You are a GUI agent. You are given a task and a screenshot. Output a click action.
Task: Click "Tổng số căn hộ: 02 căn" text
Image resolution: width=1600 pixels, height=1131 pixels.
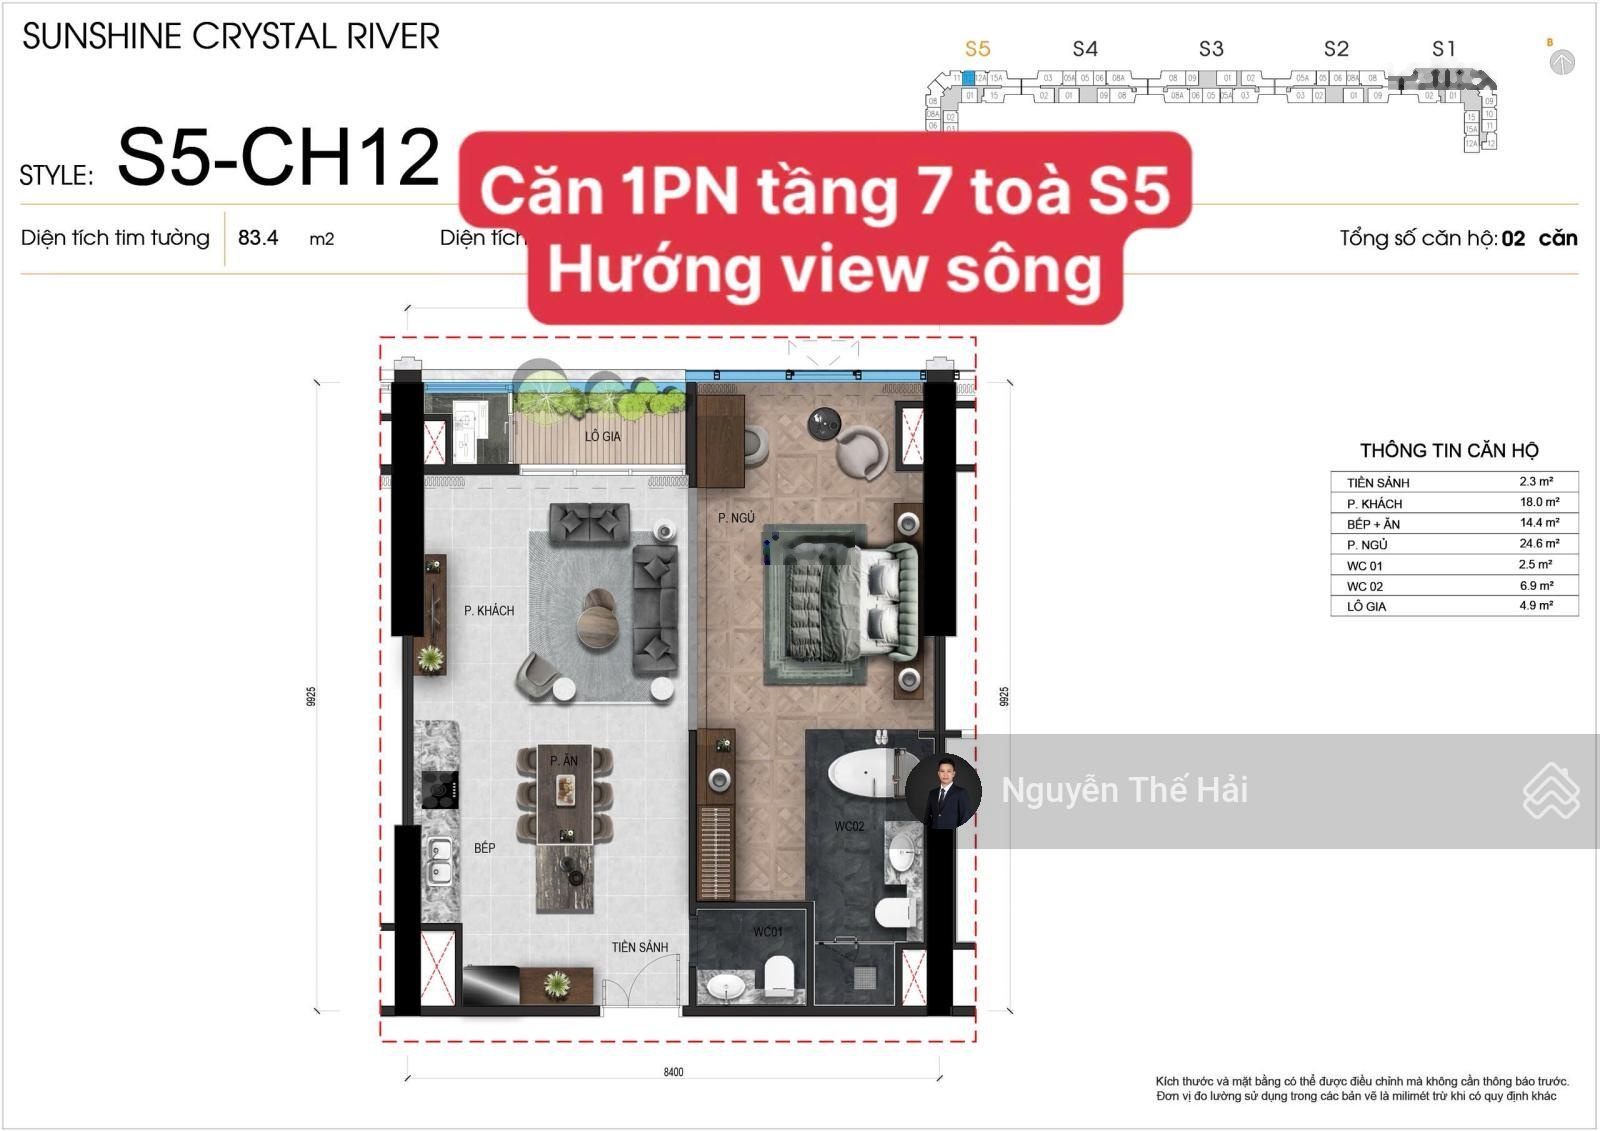(1458, 238)
